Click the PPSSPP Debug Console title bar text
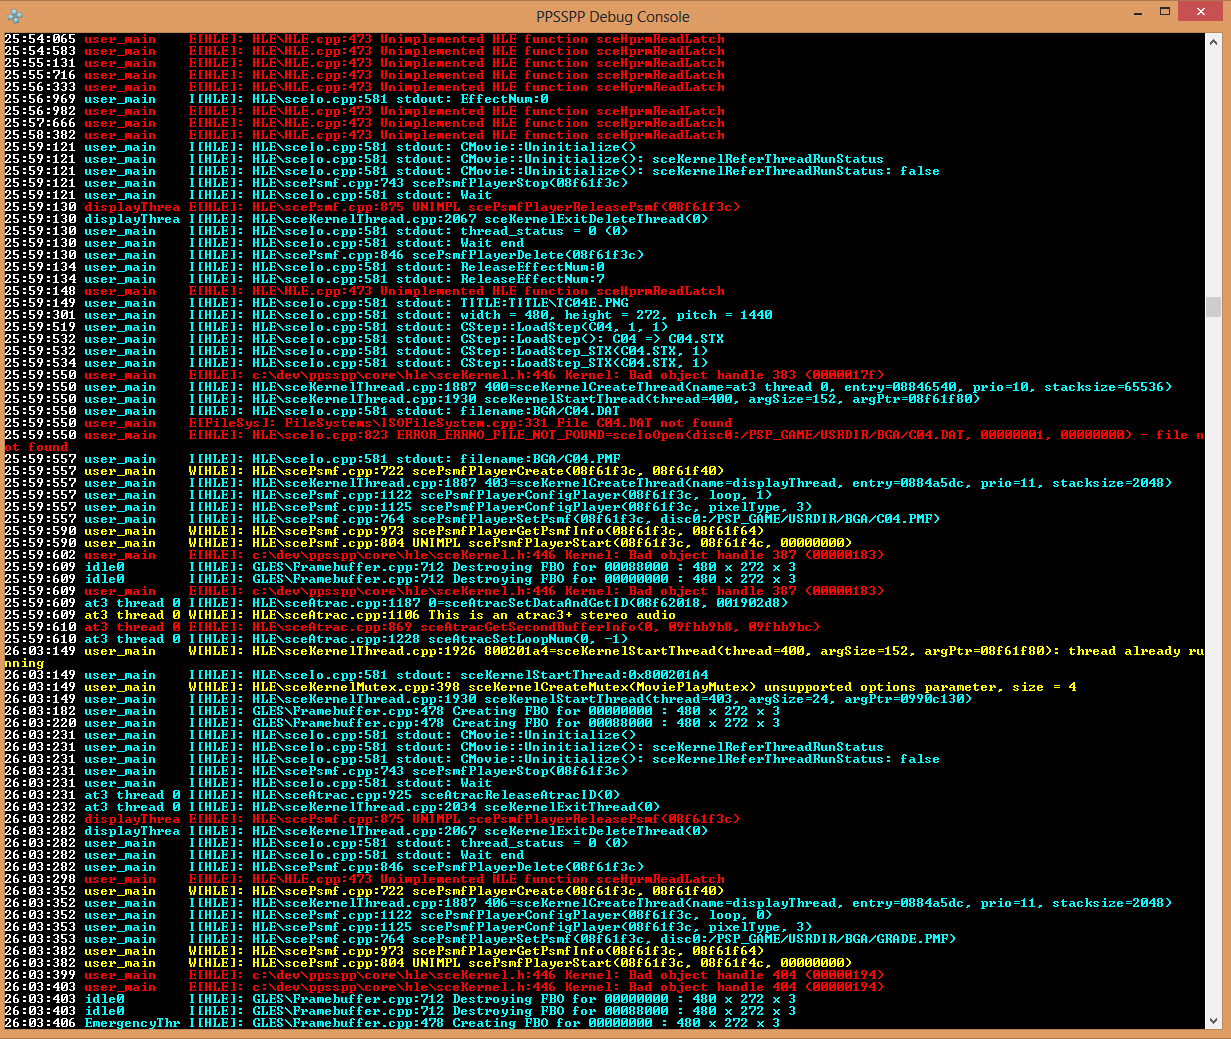The image size is (1231, 1039). click(x=612, y=16)
